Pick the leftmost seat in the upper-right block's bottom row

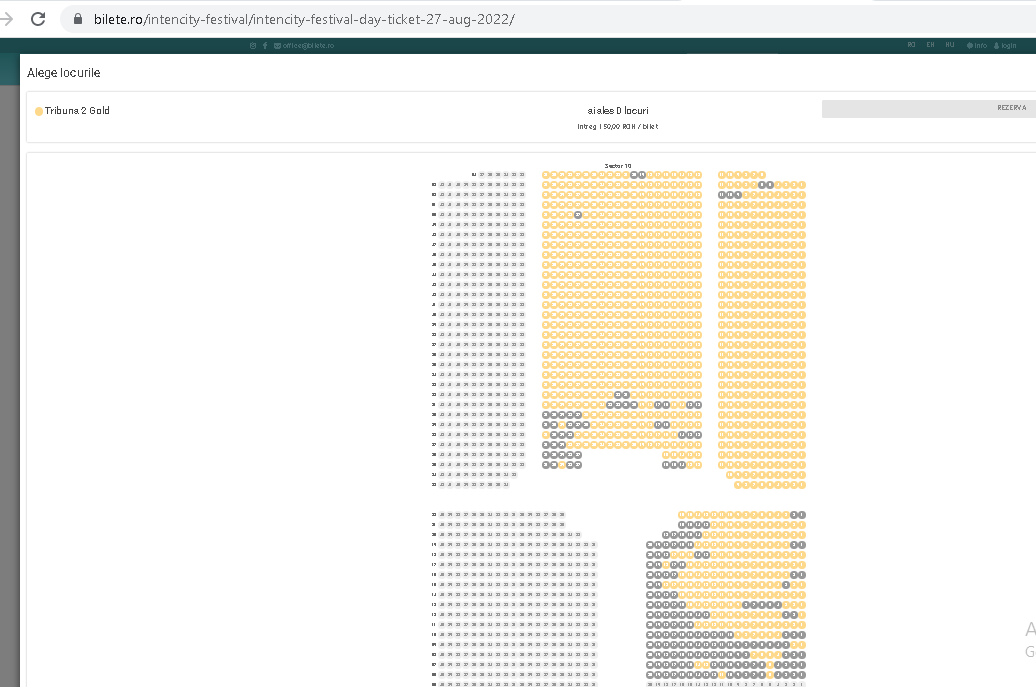point(738,485)
